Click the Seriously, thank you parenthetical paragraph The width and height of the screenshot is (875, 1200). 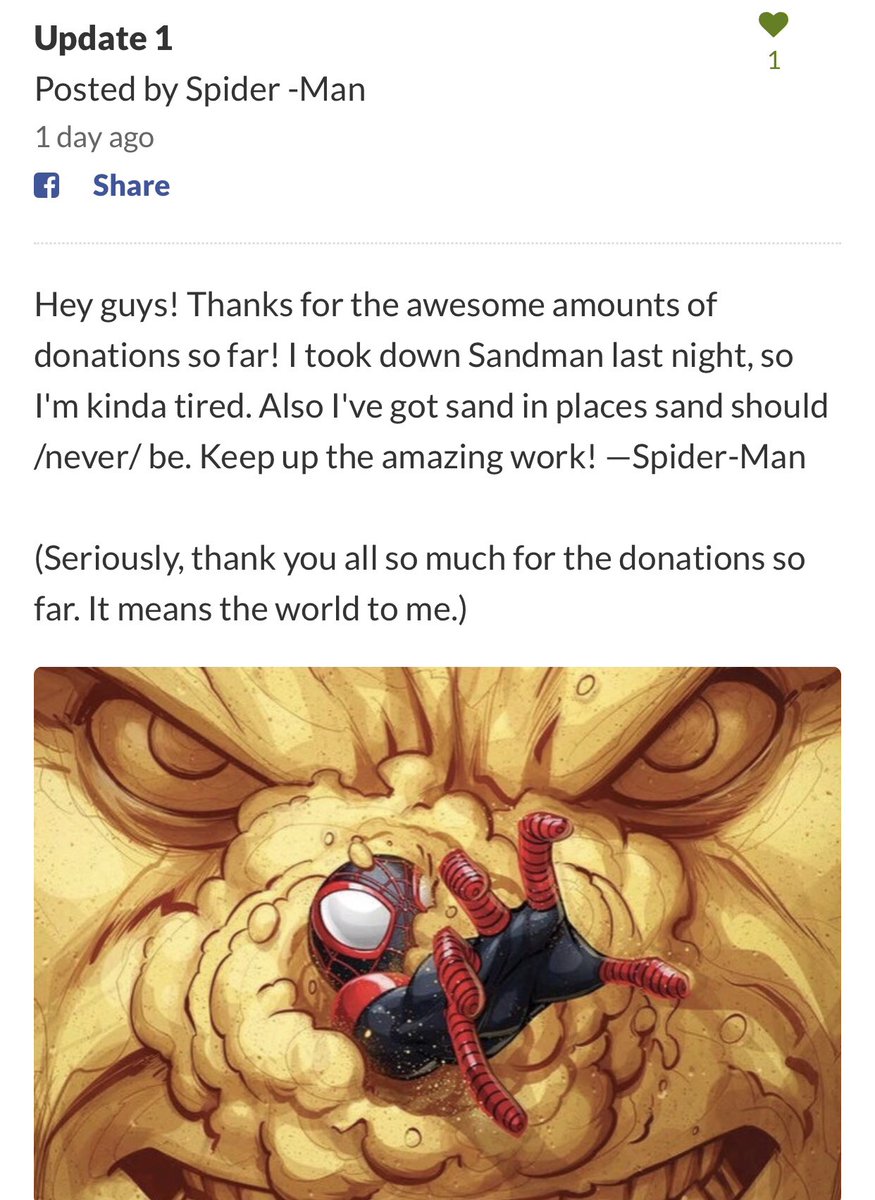420,584
